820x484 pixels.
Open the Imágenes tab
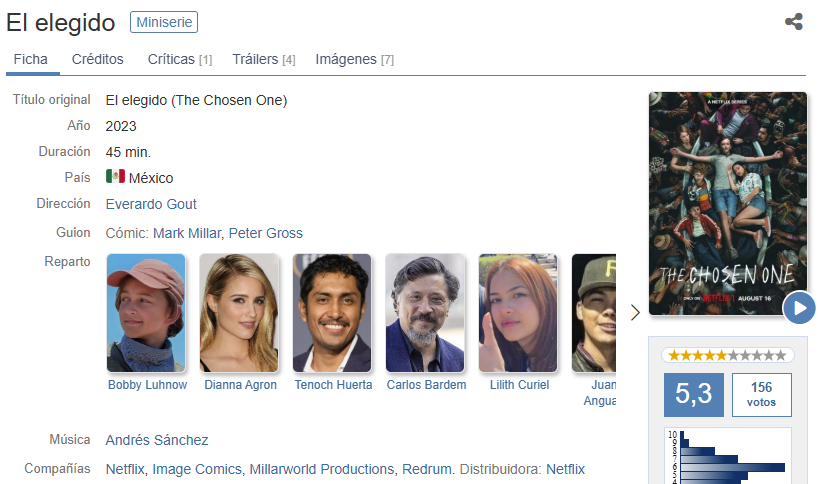coord(355,60)
